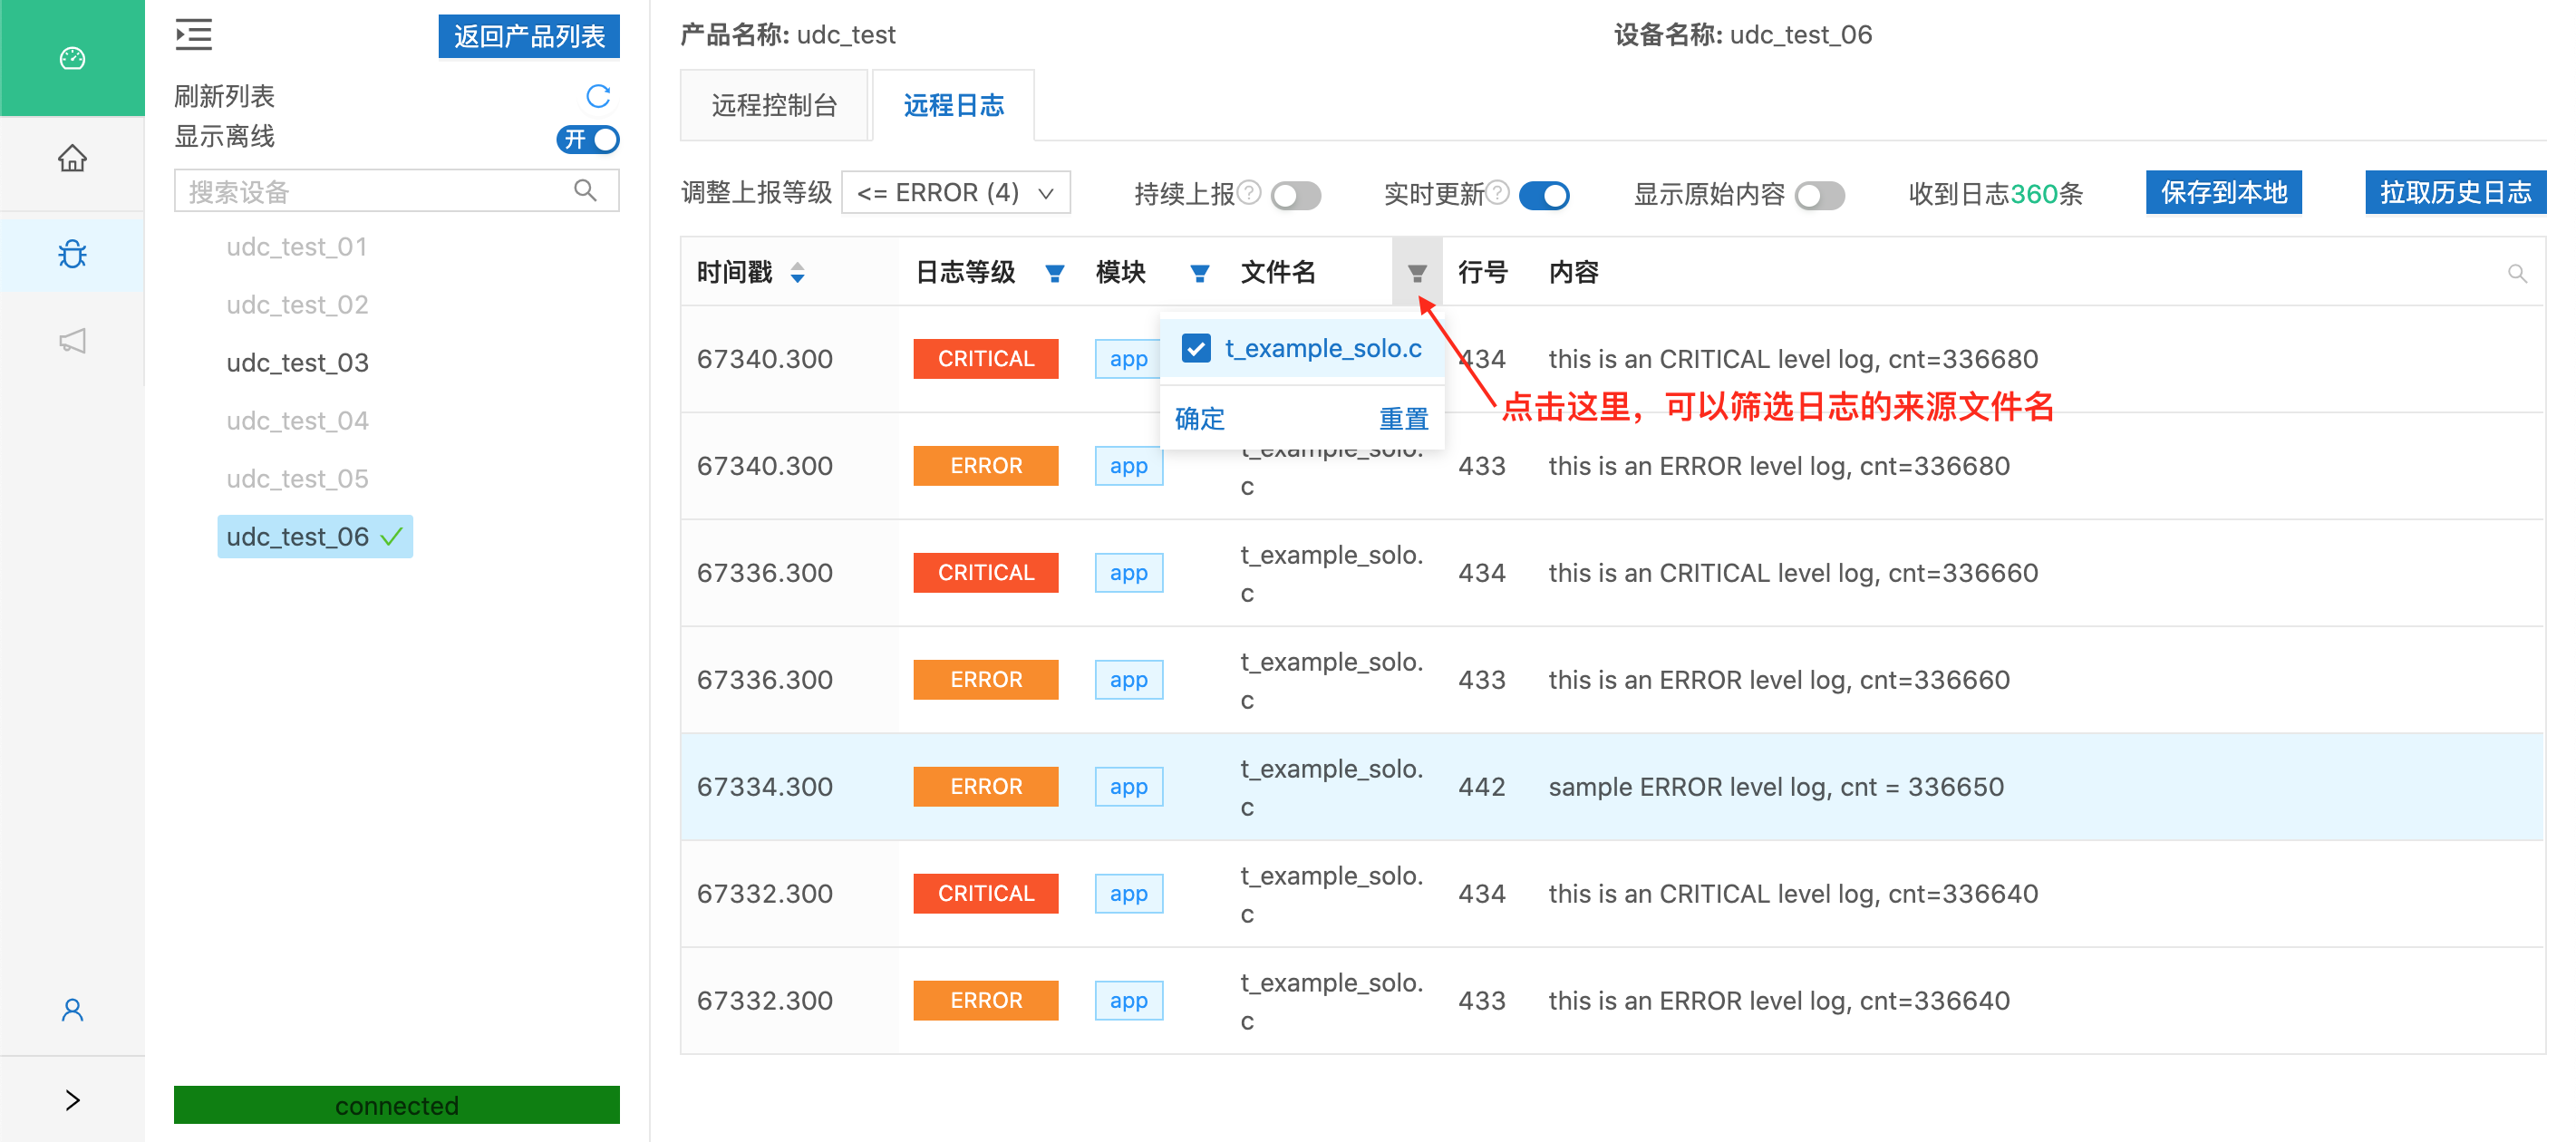Viewport: 2576px width, 1142px height.
Task: Uncheck the t_example_solo.c filter checkbox
Action: (x=1196, y=348)
